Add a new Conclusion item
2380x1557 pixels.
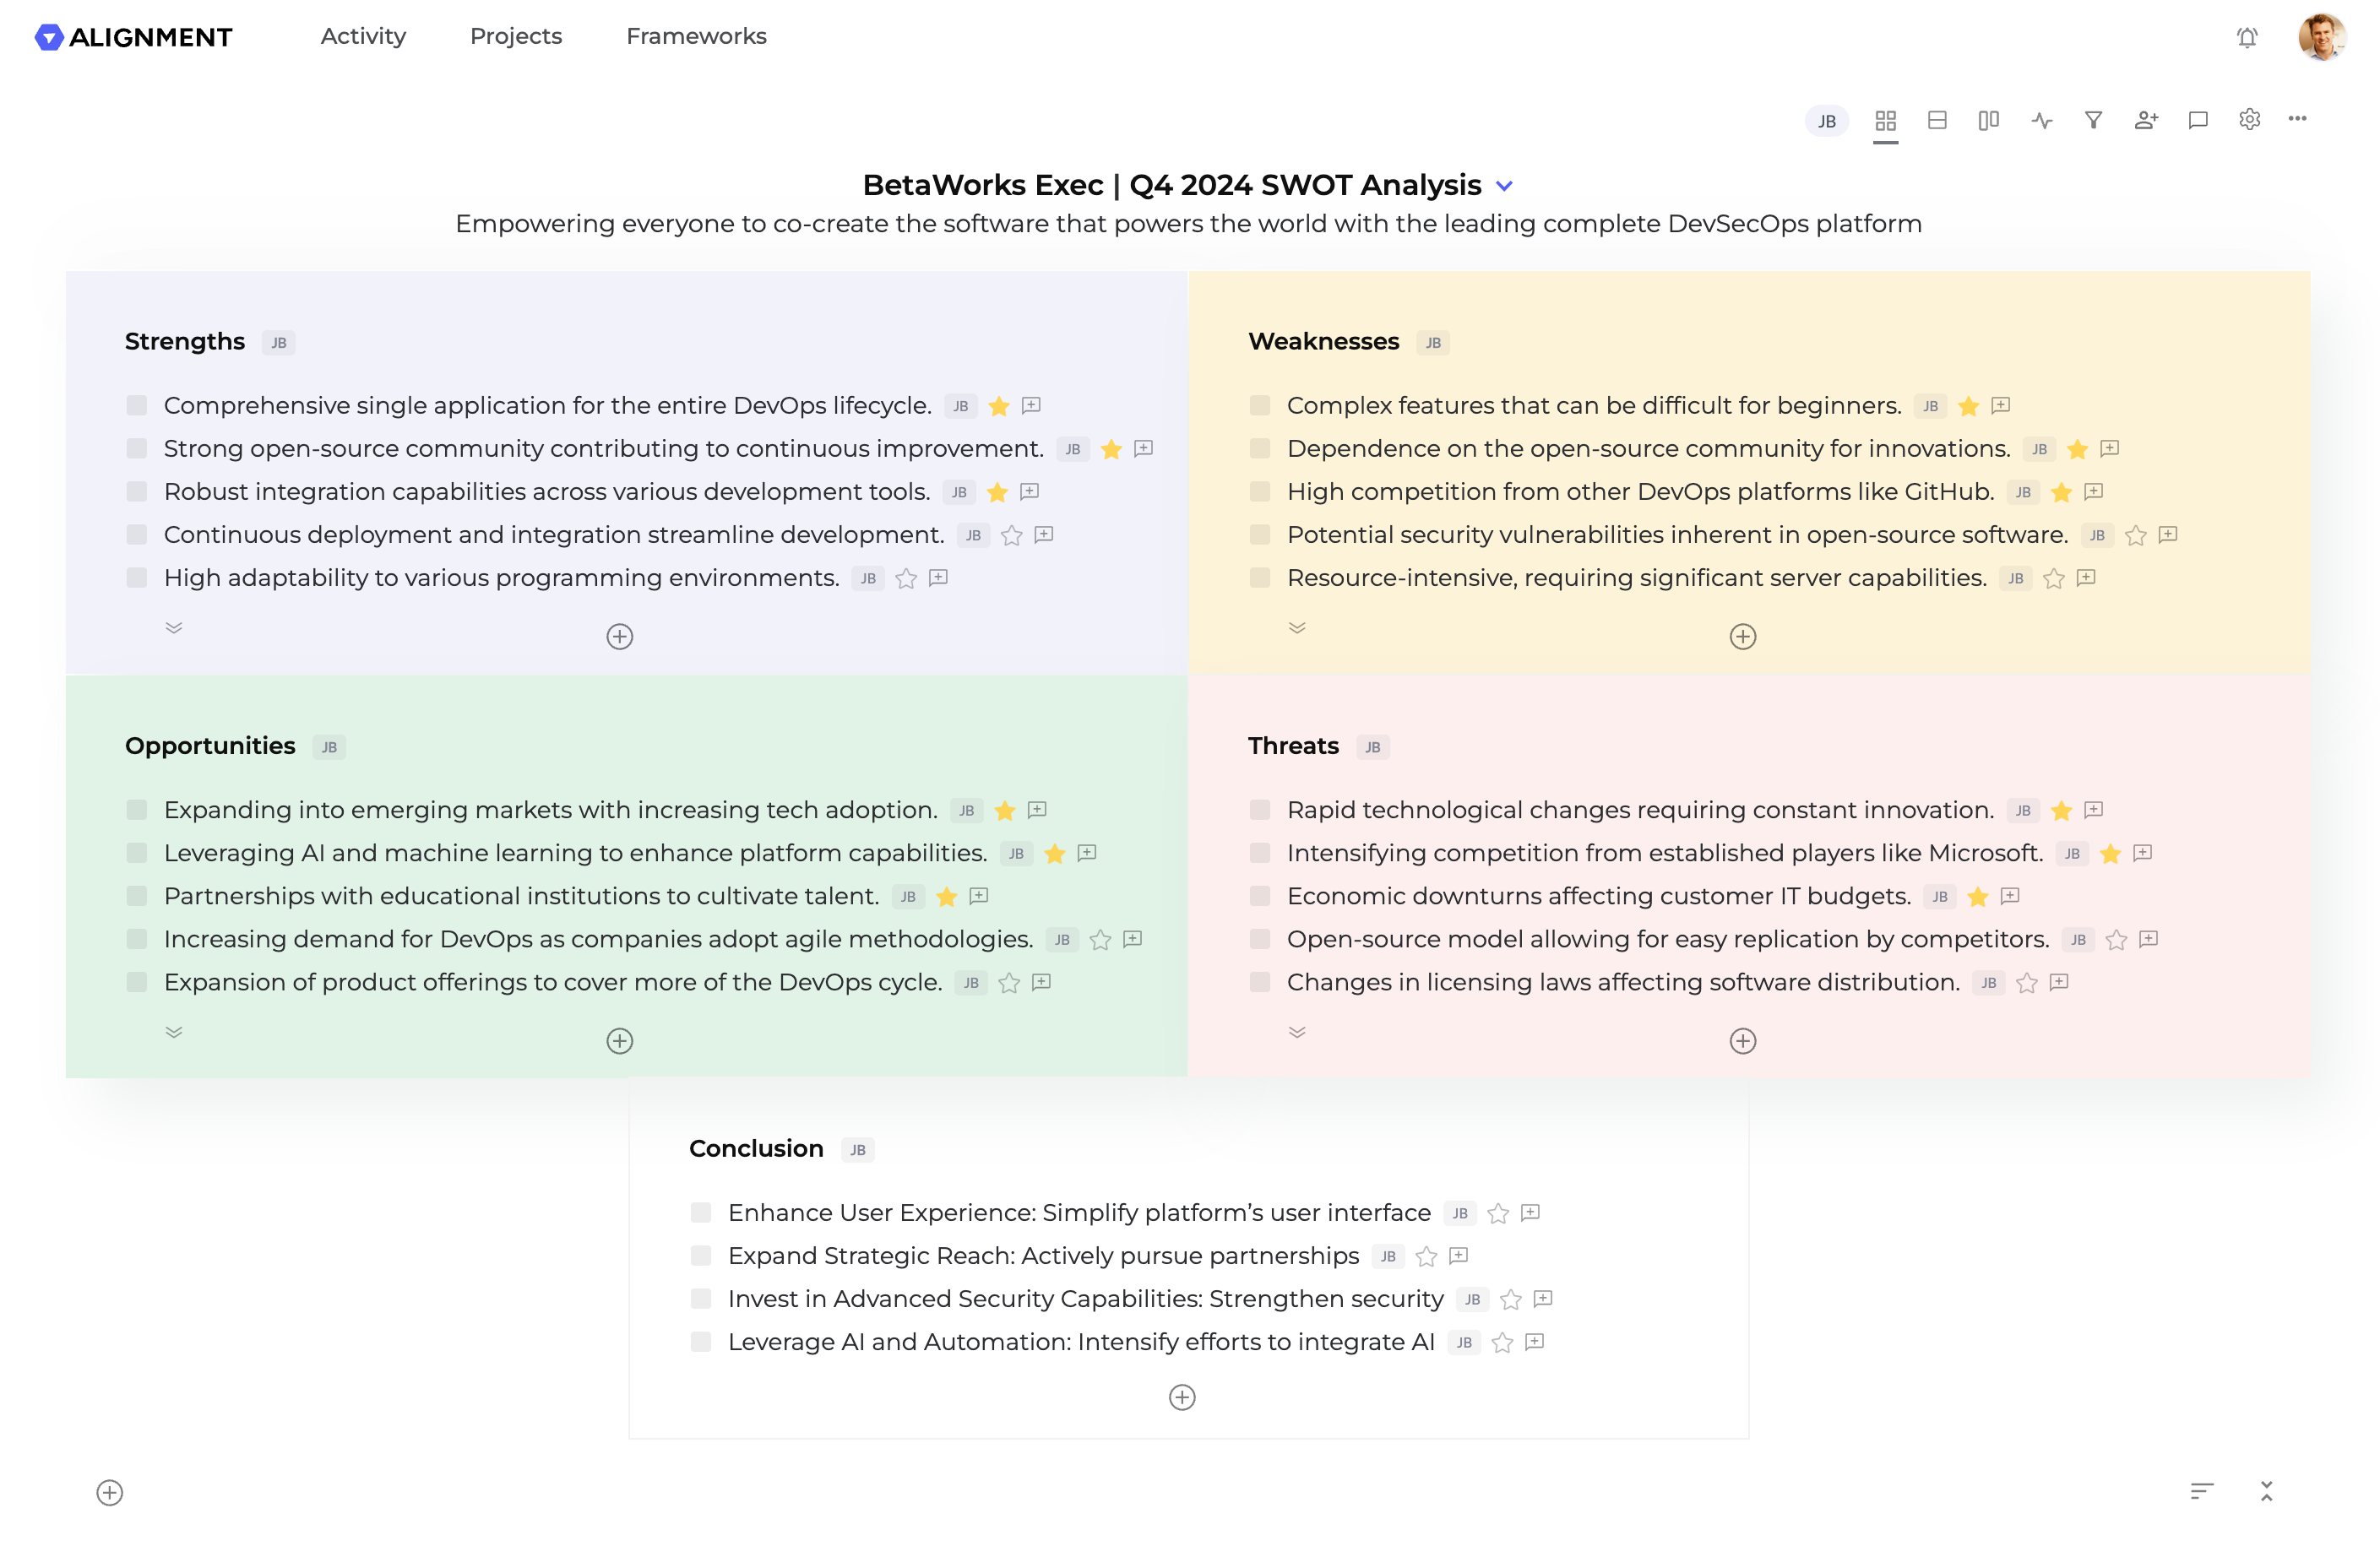tap(1182, 1397)
